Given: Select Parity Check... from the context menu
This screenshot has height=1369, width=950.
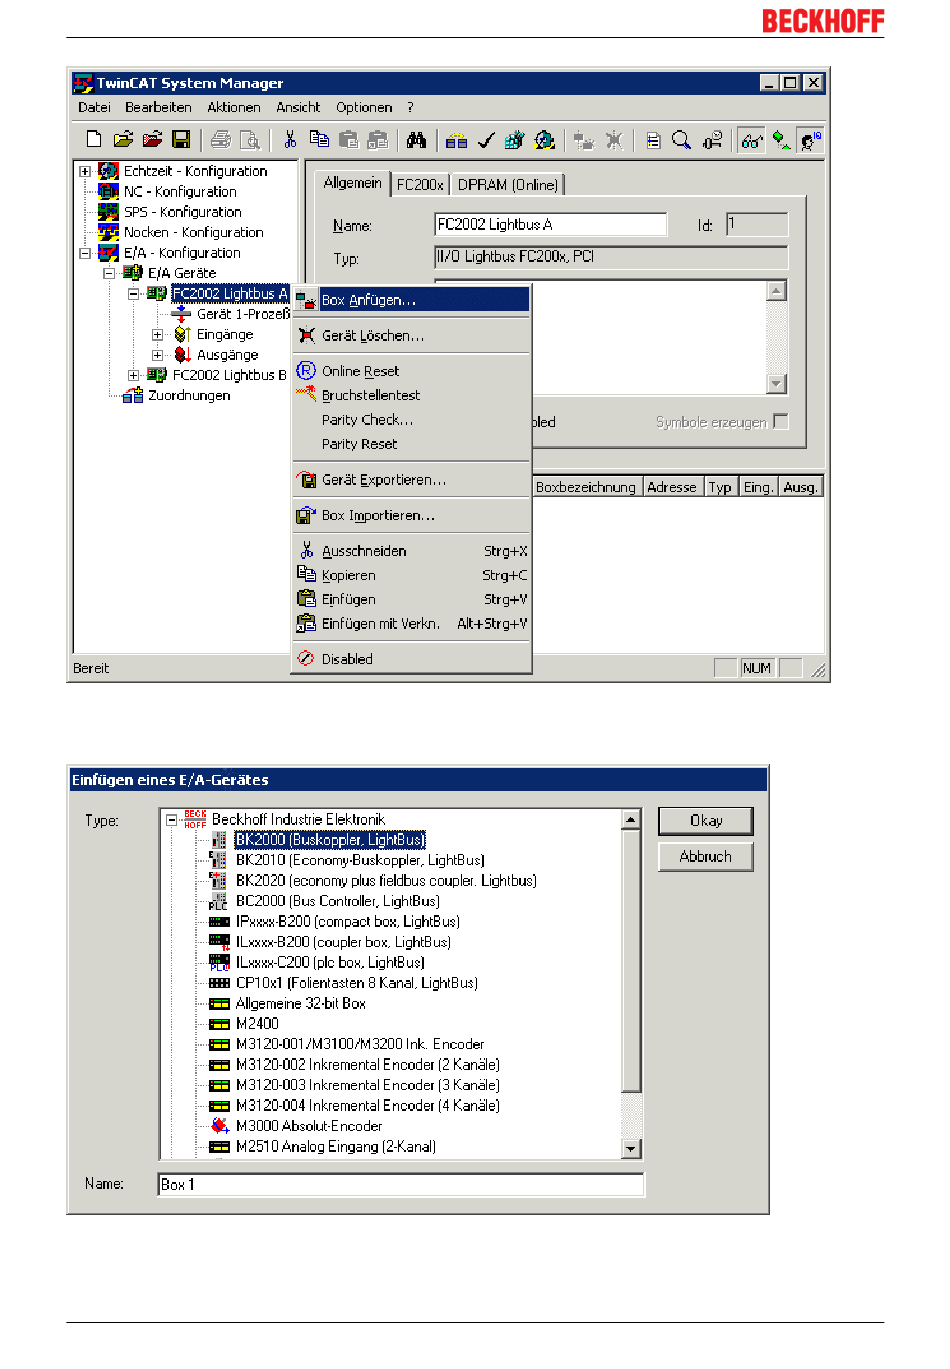Looking at the screenshot, I should (411, 420).
